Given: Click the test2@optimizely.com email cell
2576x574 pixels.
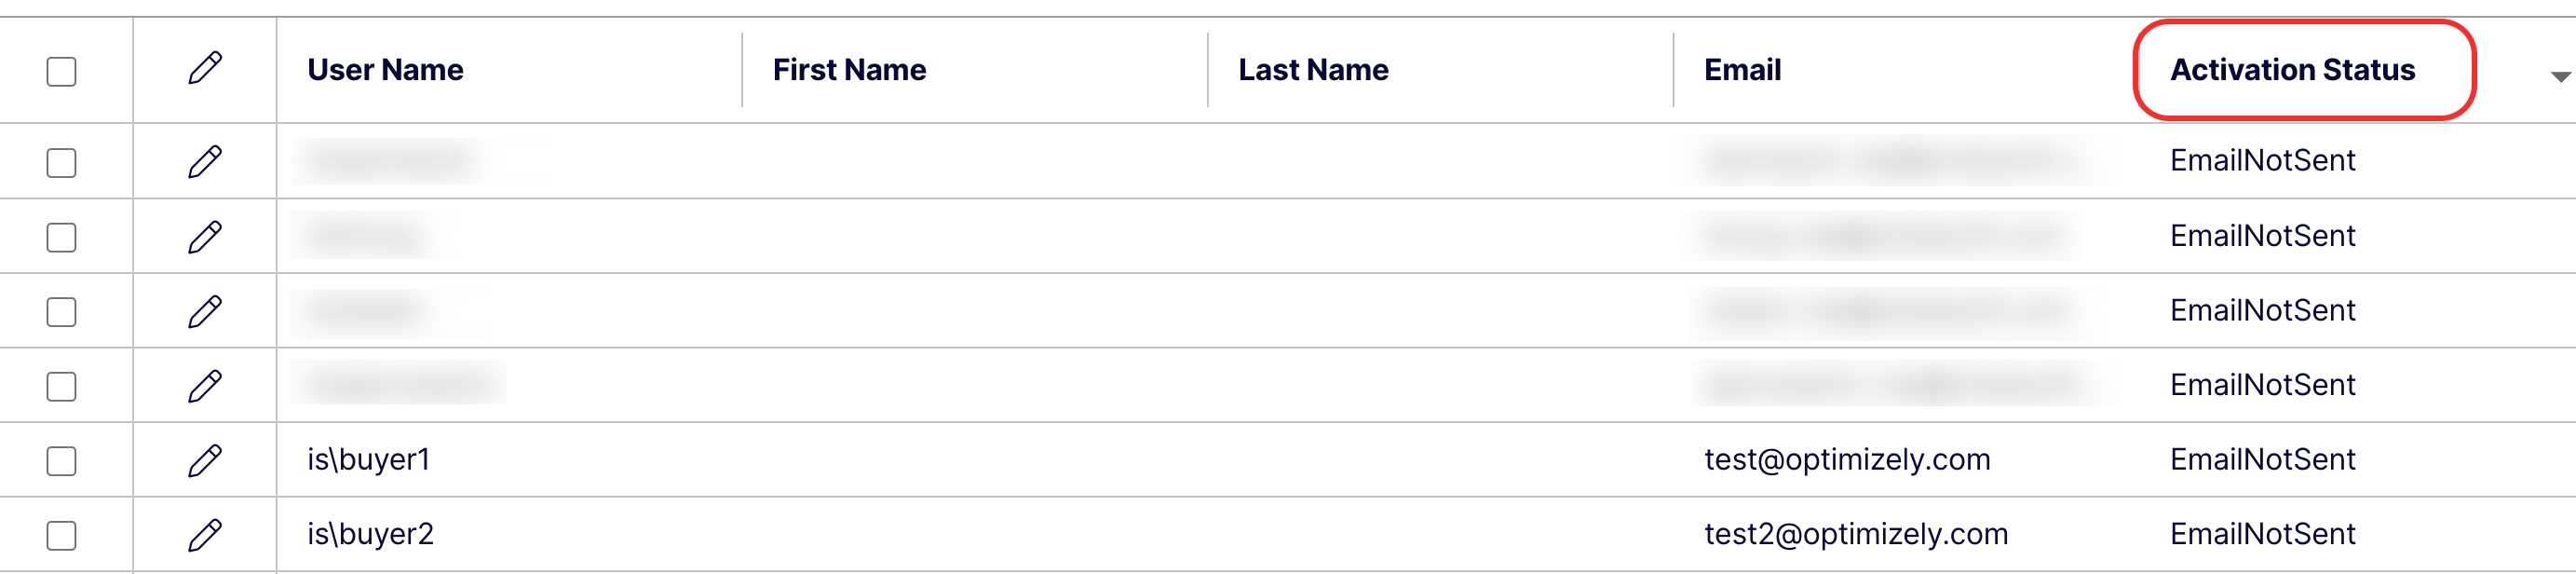Looking at the screenshot, I should tap(1856, 535).
